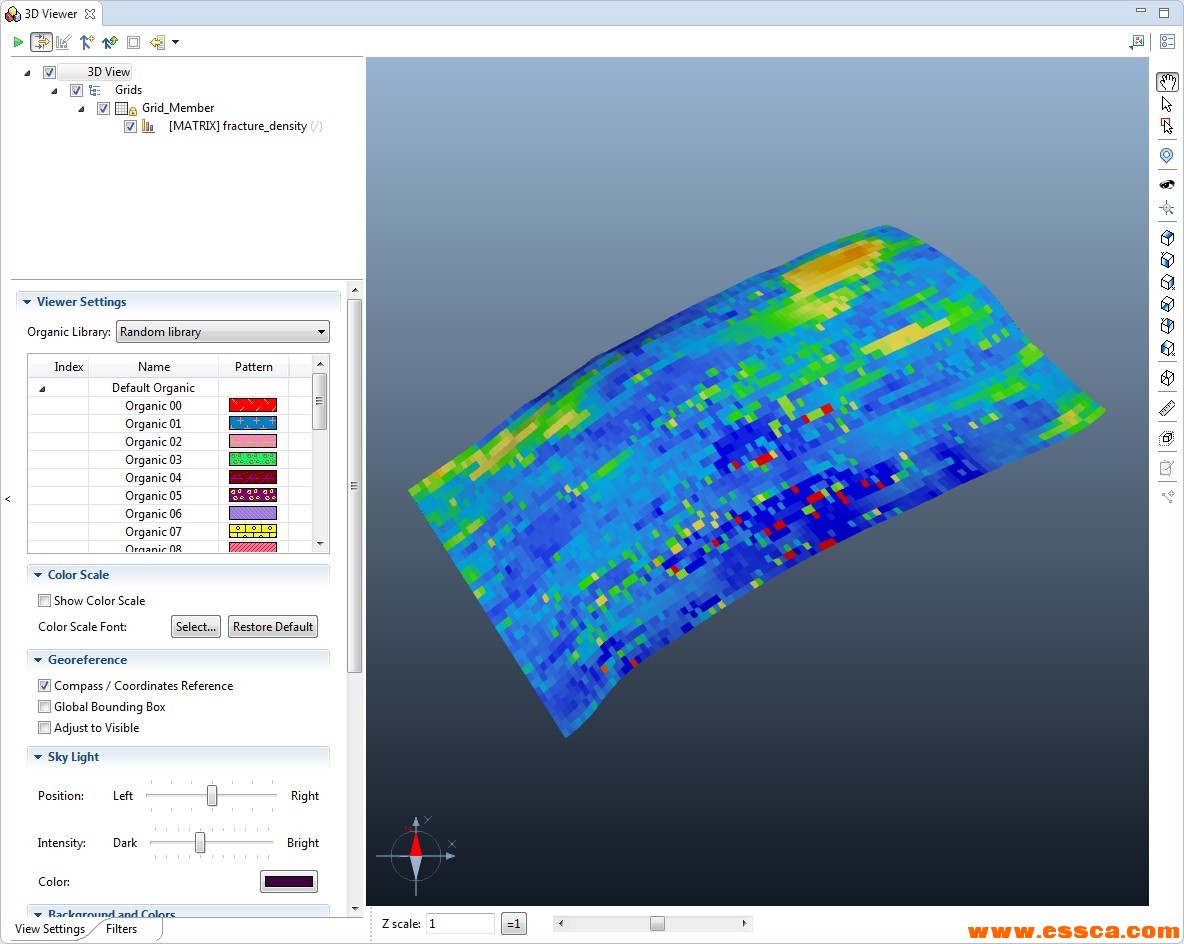The width and height of the screenshot is (1184, 944).
Task: Click the green play button in toolbar
Action: (x=18, y=42)
